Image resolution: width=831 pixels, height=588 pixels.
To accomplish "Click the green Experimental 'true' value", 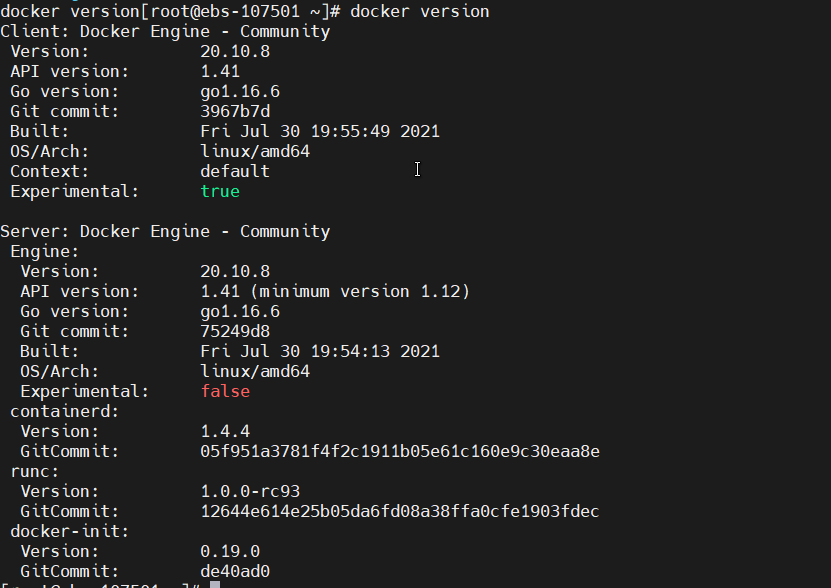I will click(220, 192).
